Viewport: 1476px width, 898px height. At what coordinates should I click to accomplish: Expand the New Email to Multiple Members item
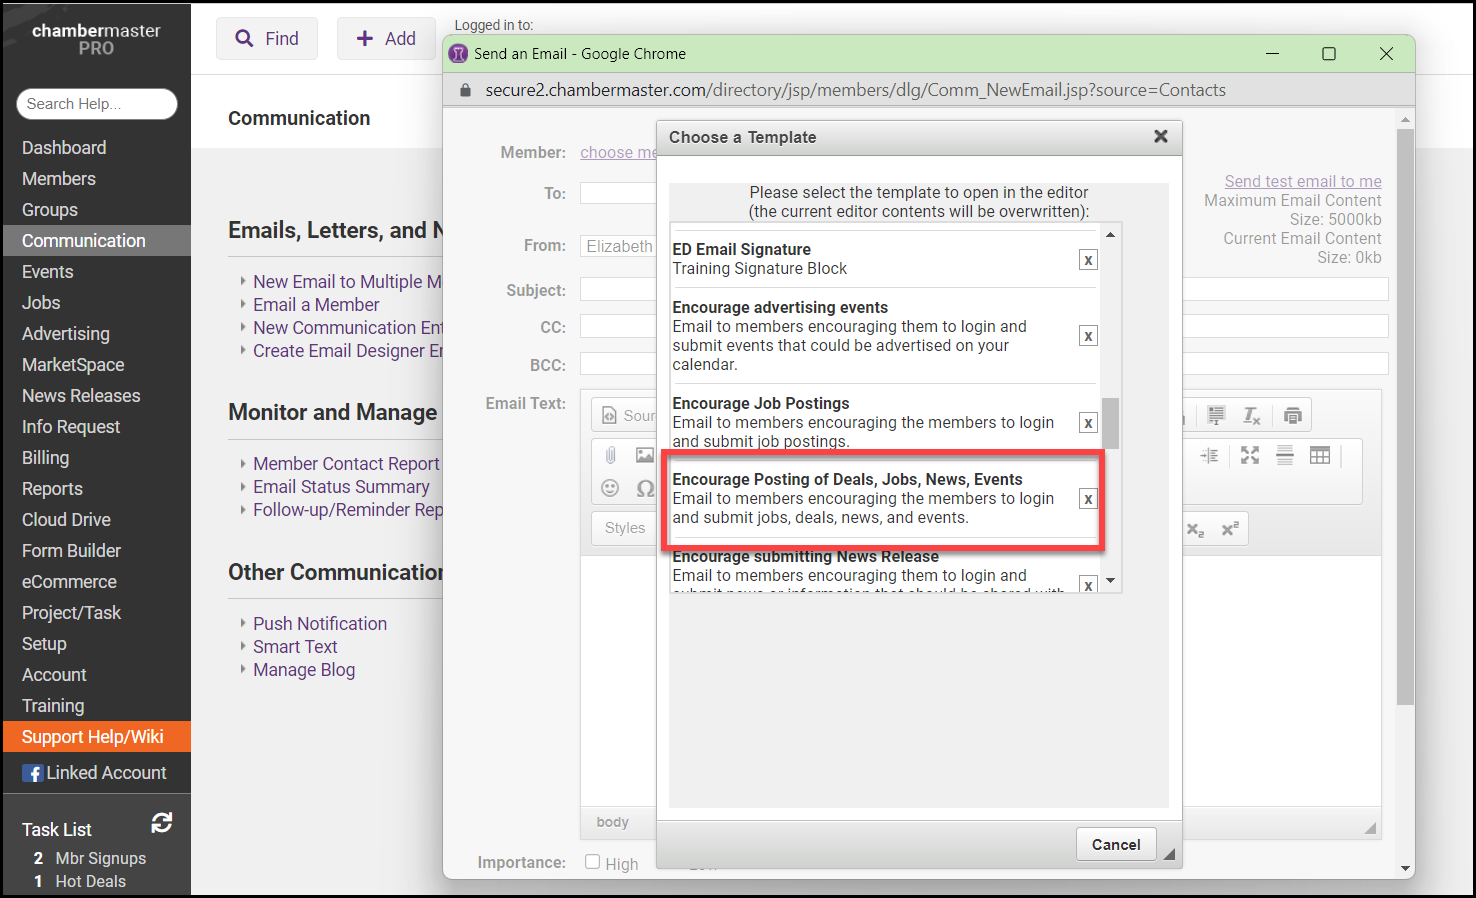(346, 282)
